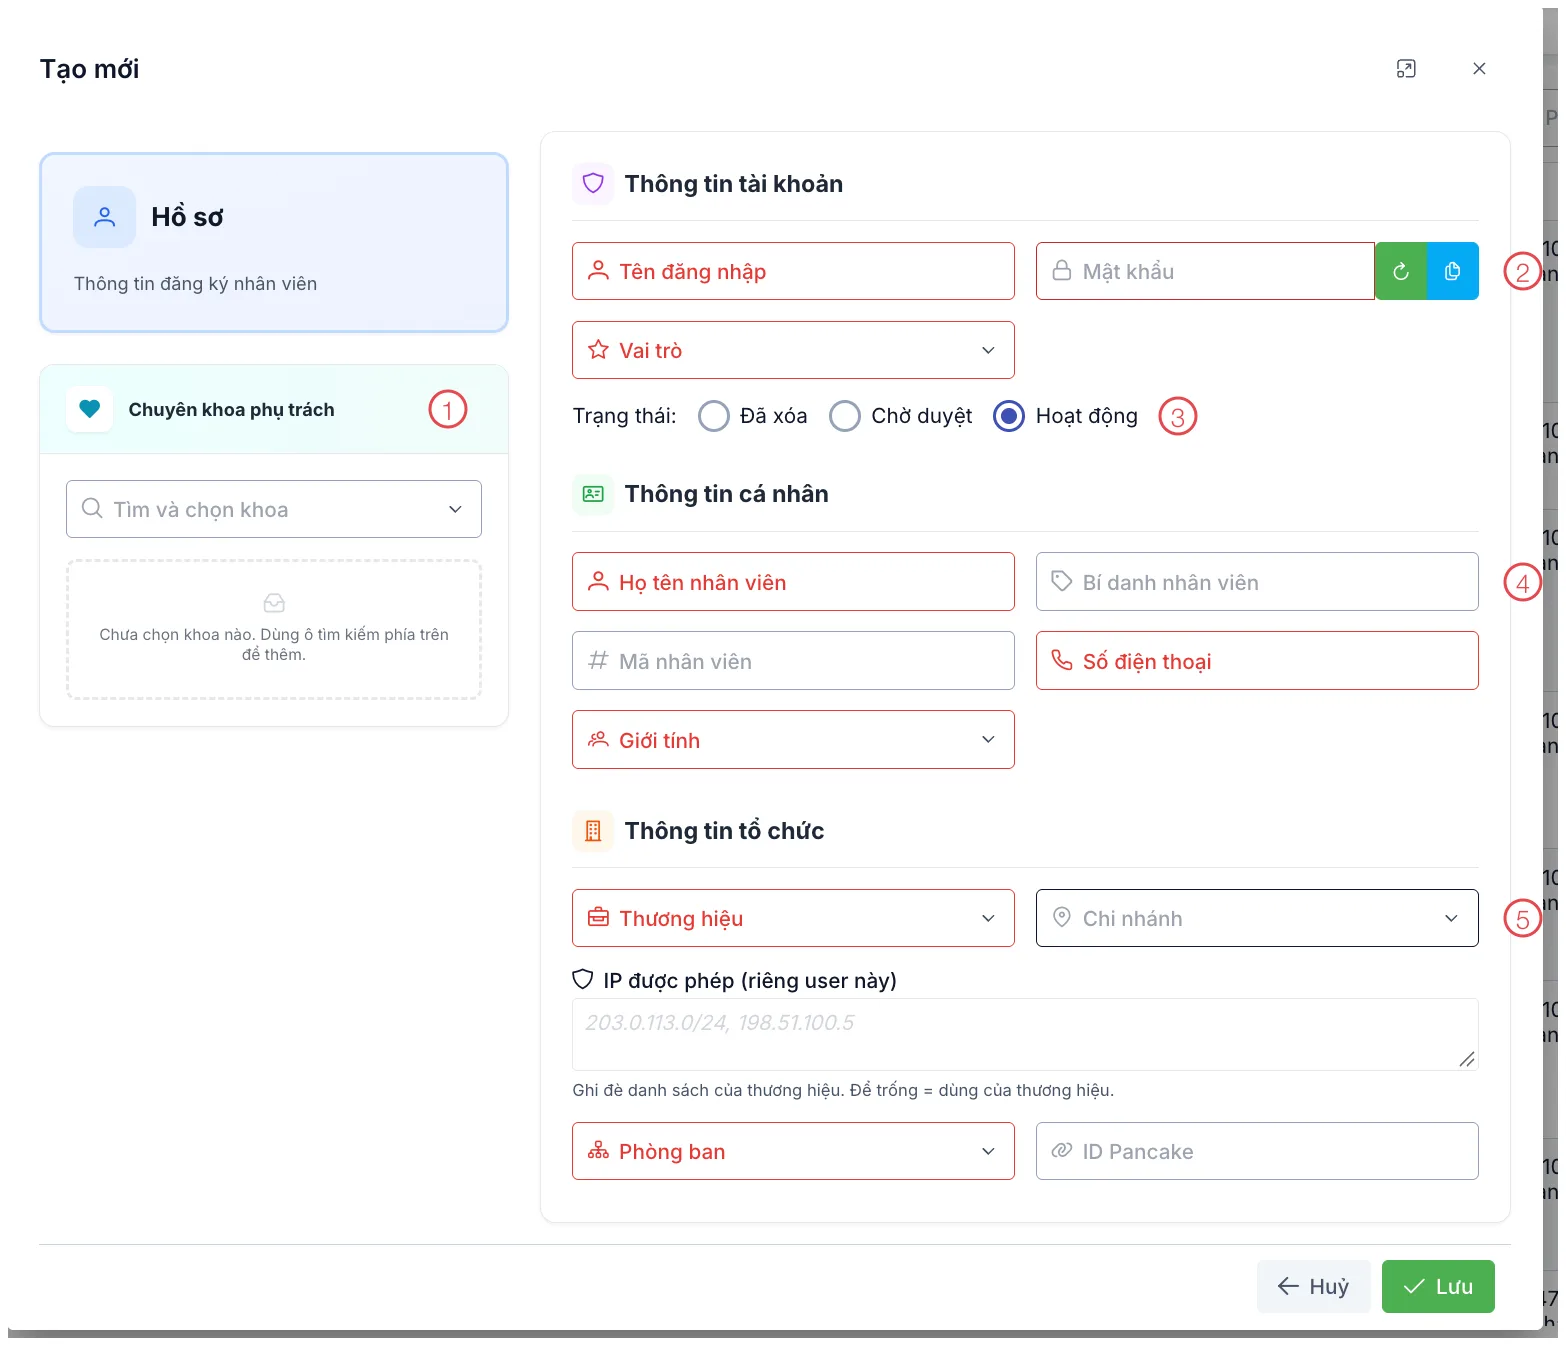Image resolution: width=1566 pixels, height=1346 pixels.
Task: Click the lock icon in Mật khẩu field
Action: click(x=1062, y=271)
